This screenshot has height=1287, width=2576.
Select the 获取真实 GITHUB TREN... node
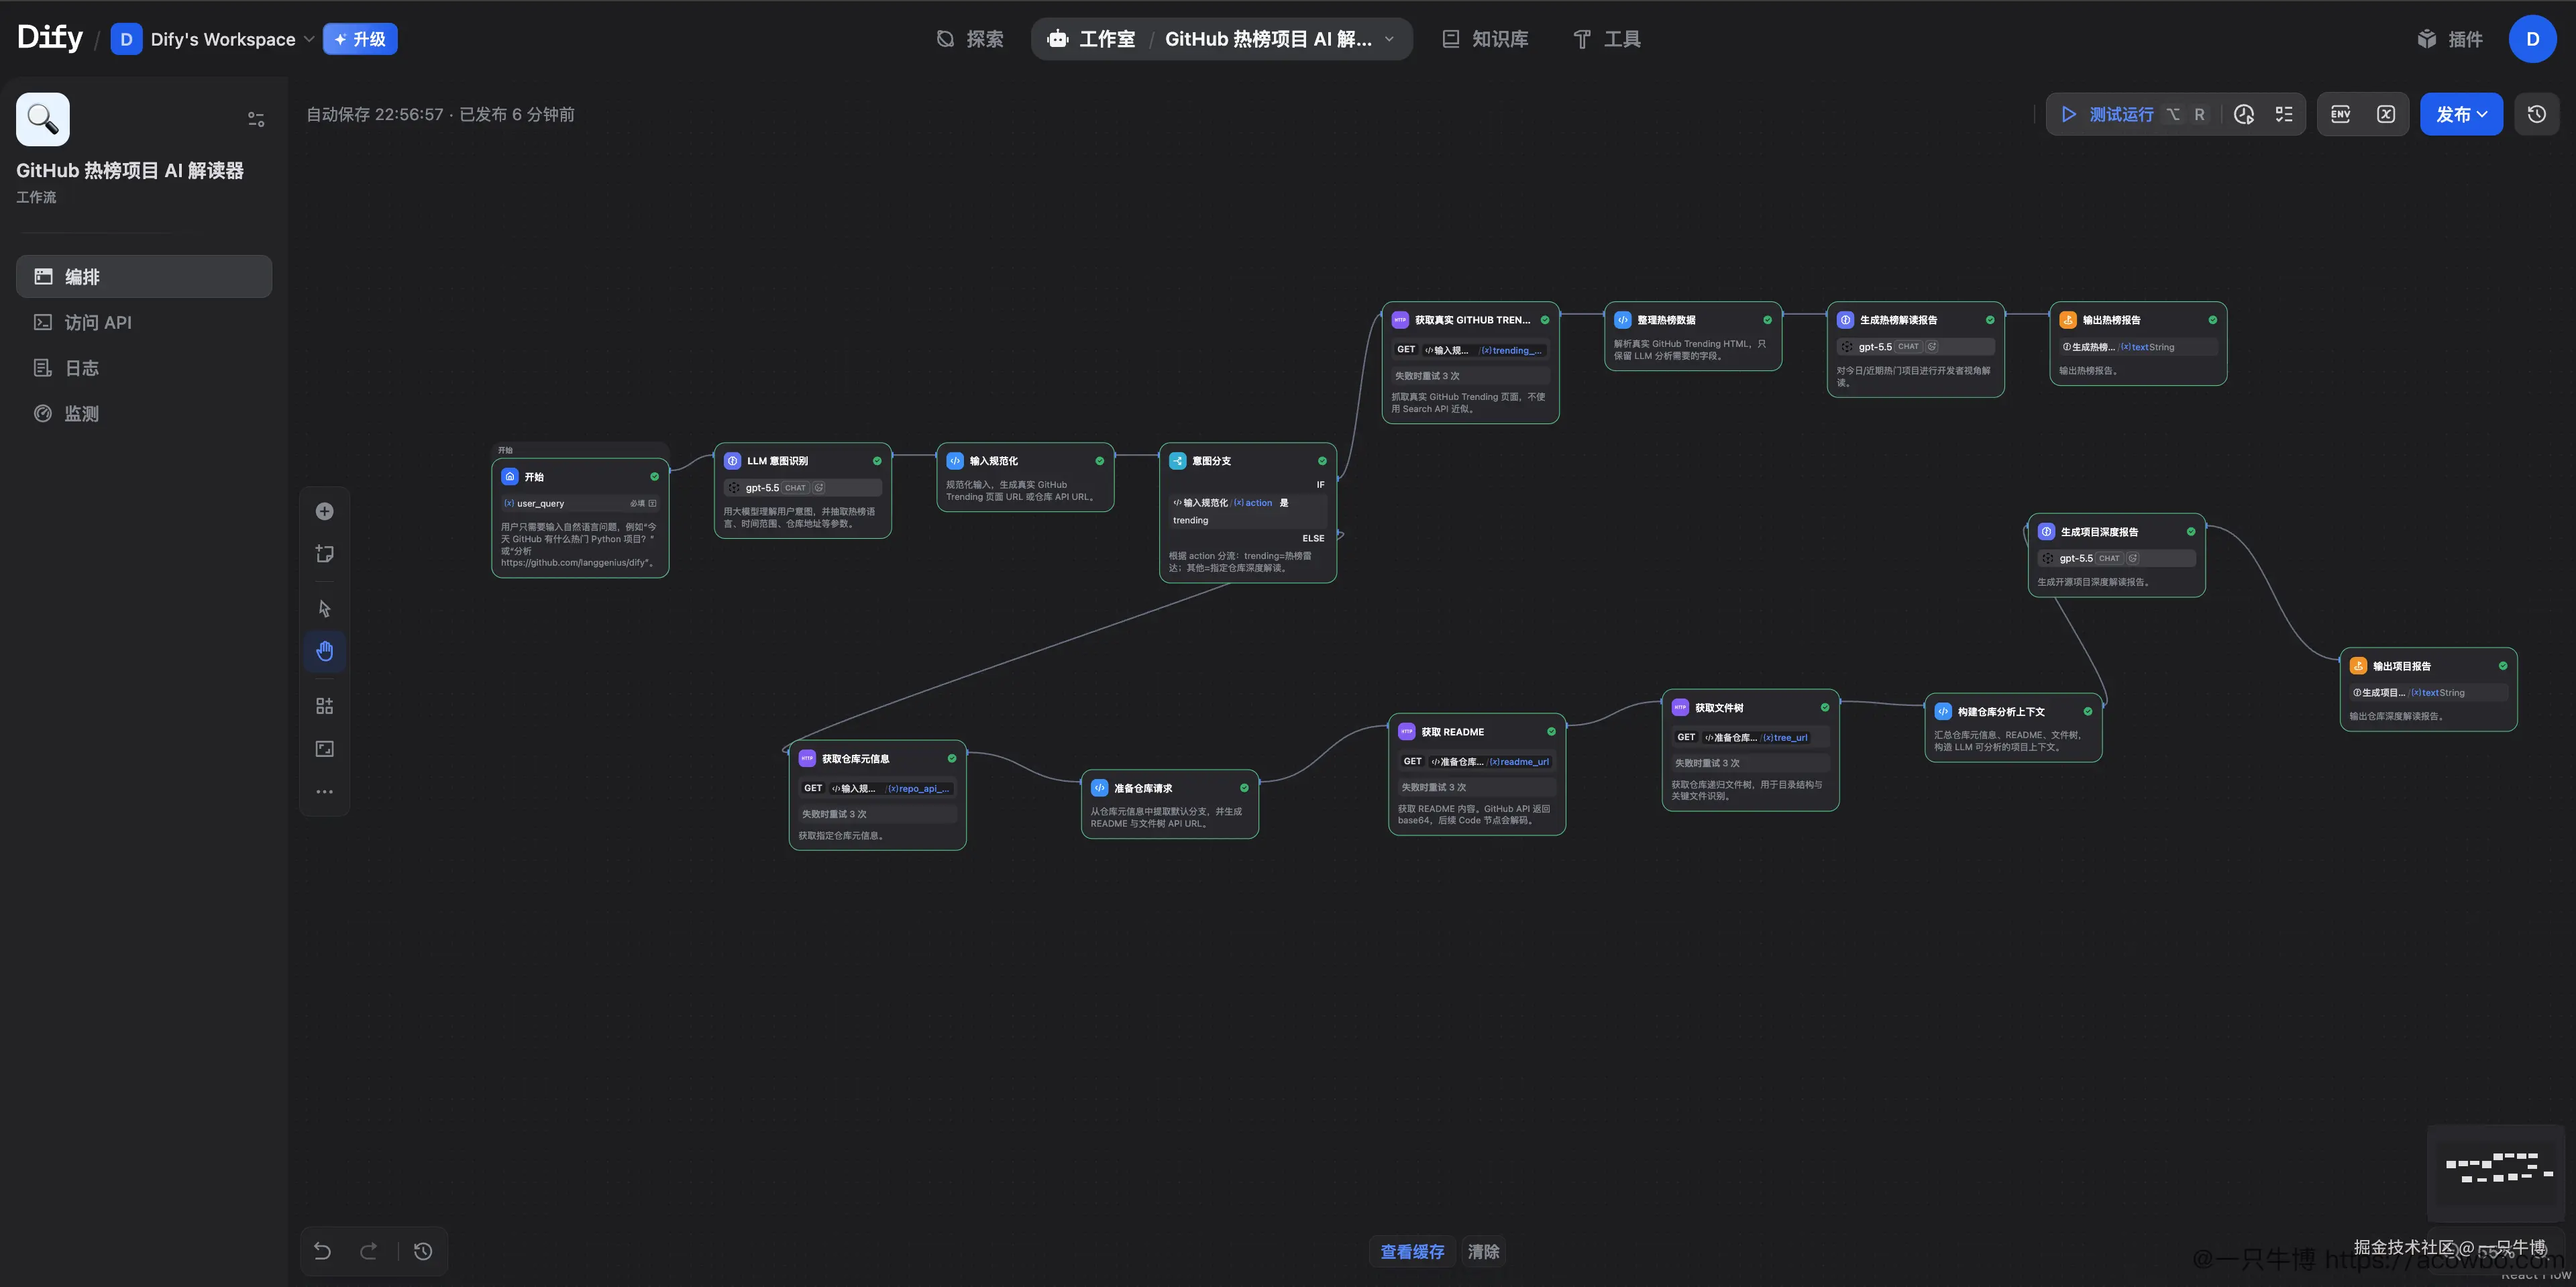[x=1470, y=363]
